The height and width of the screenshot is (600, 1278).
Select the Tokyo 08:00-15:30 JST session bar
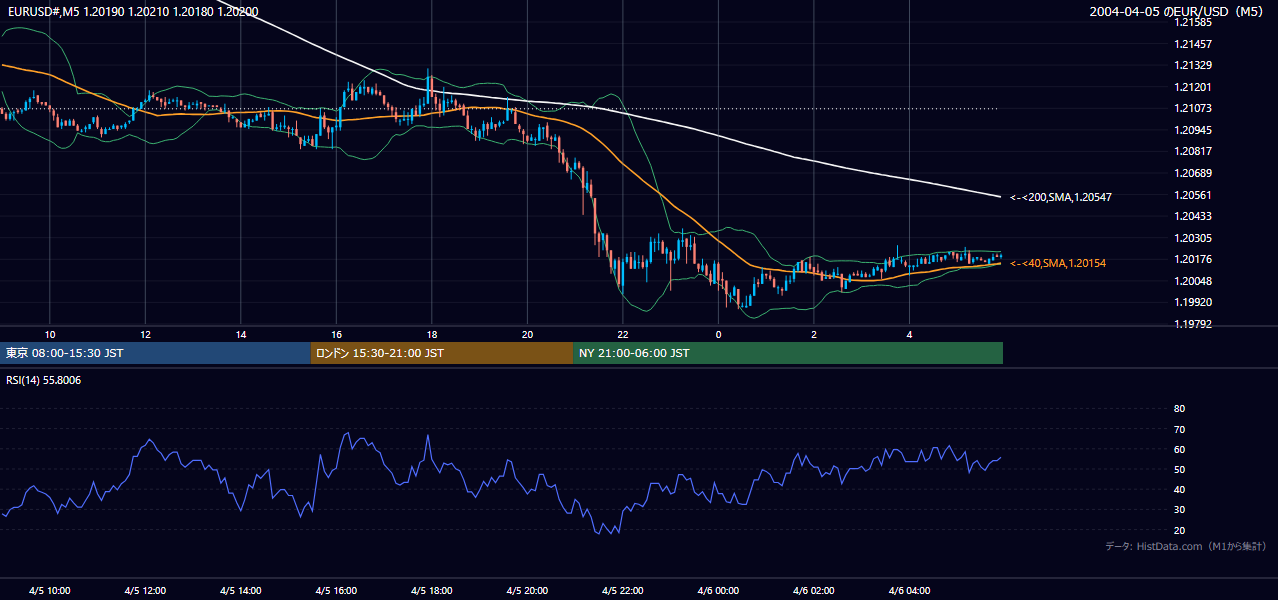[155, 353]
